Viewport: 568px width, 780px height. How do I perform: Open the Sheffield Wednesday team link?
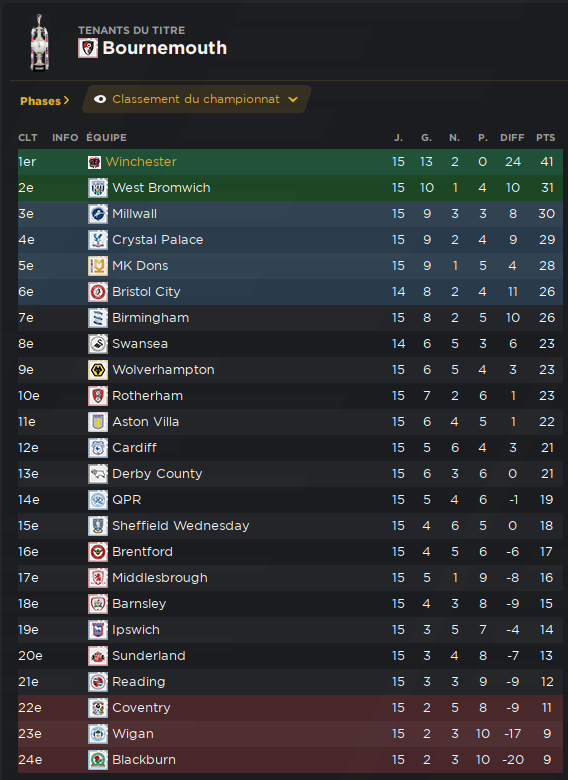click(x=181, y=526)
